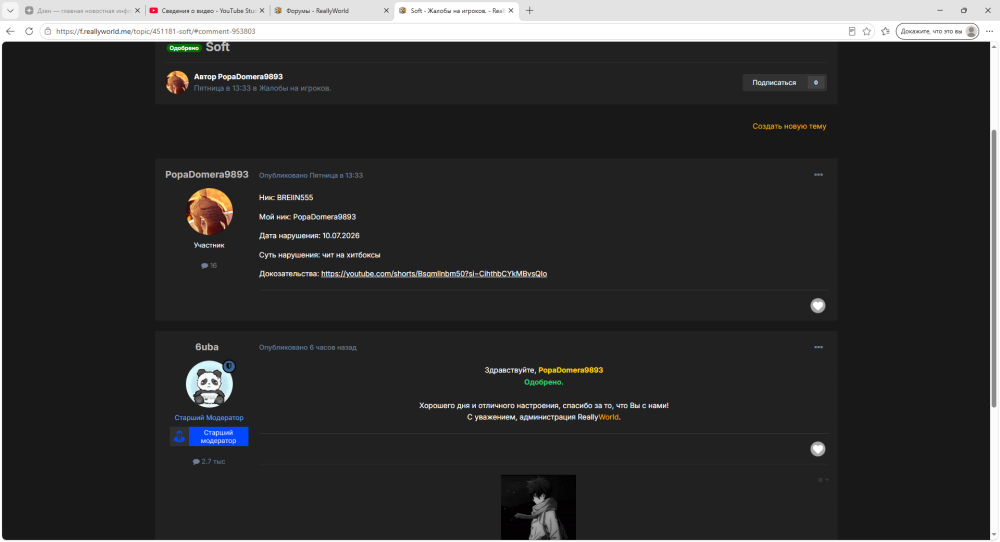Open the favorites list icon
This screenshot has height=542, width=1000.
885,31
